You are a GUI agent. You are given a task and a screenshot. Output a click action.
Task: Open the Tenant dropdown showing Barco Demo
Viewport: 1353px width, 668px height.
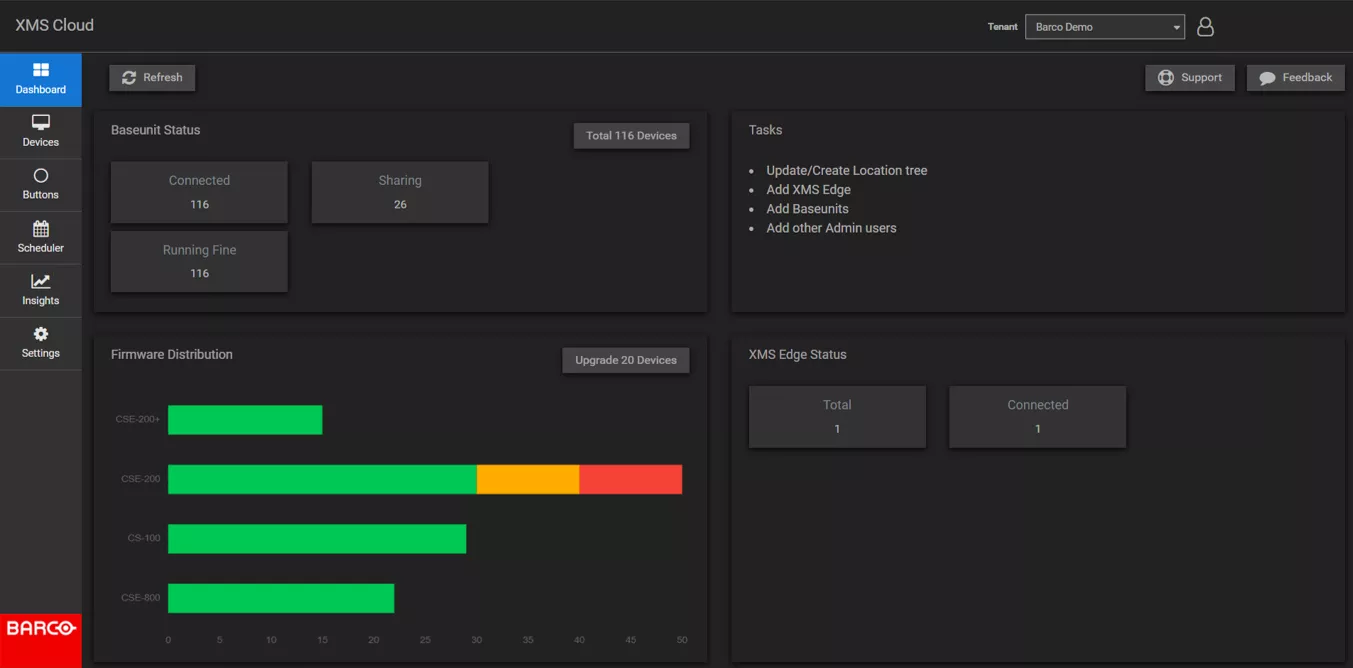click(1105, 27)
